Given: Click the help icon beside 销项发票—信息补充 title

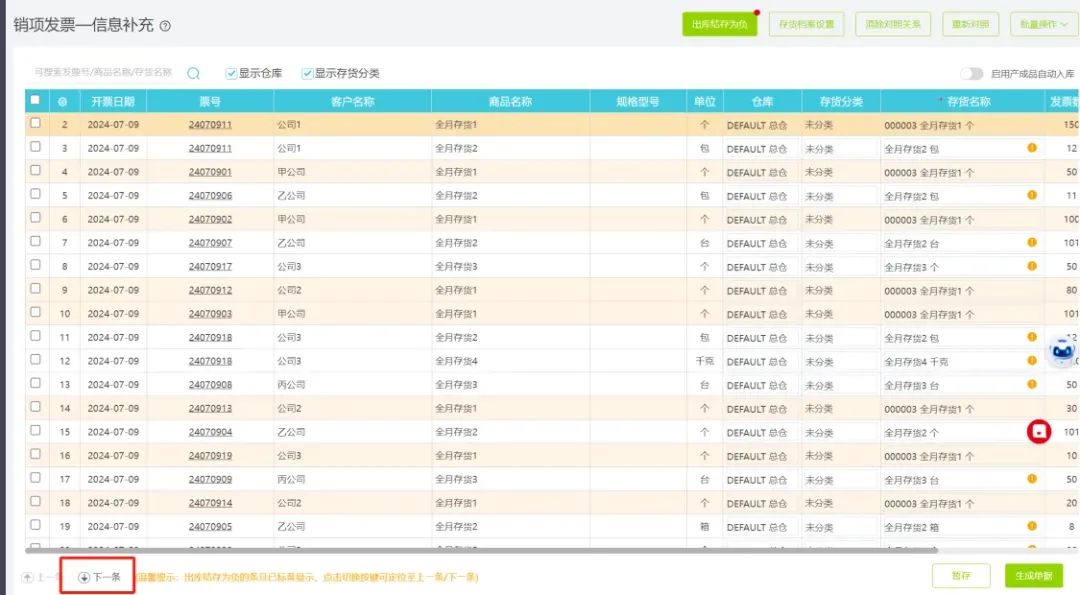Looking at the screenshot, I should (x=163, y=25).
